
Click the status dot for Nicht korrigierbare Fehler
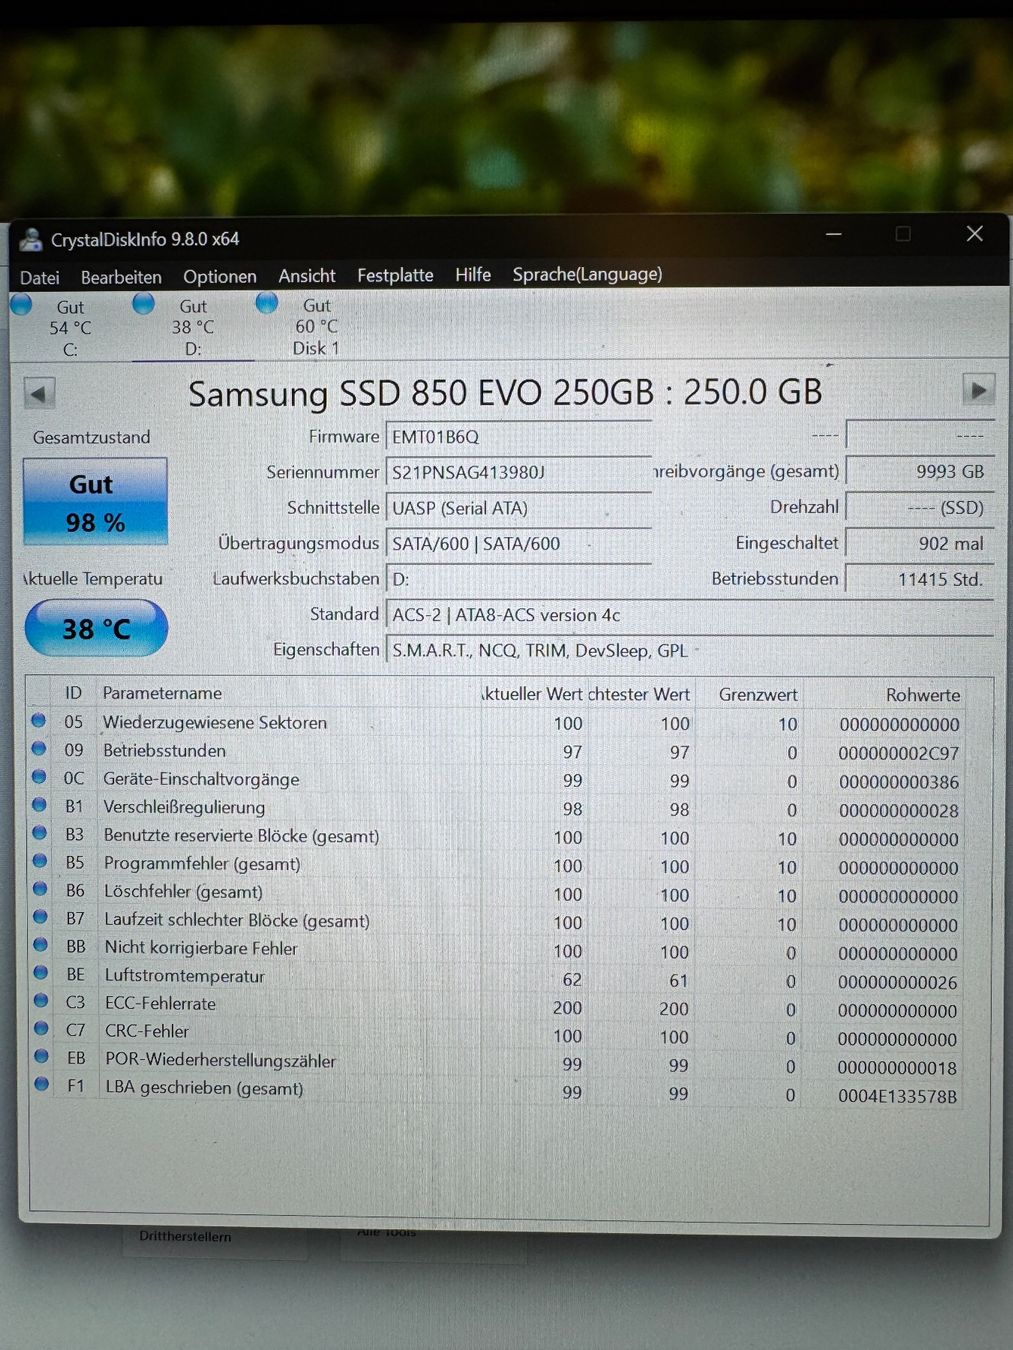point(41,944)
